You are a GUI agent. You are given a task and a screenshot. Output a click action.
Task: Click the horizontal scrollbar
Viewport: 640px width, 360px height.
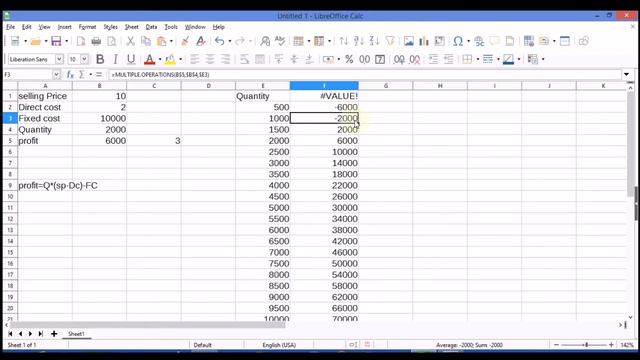[147, 325]
